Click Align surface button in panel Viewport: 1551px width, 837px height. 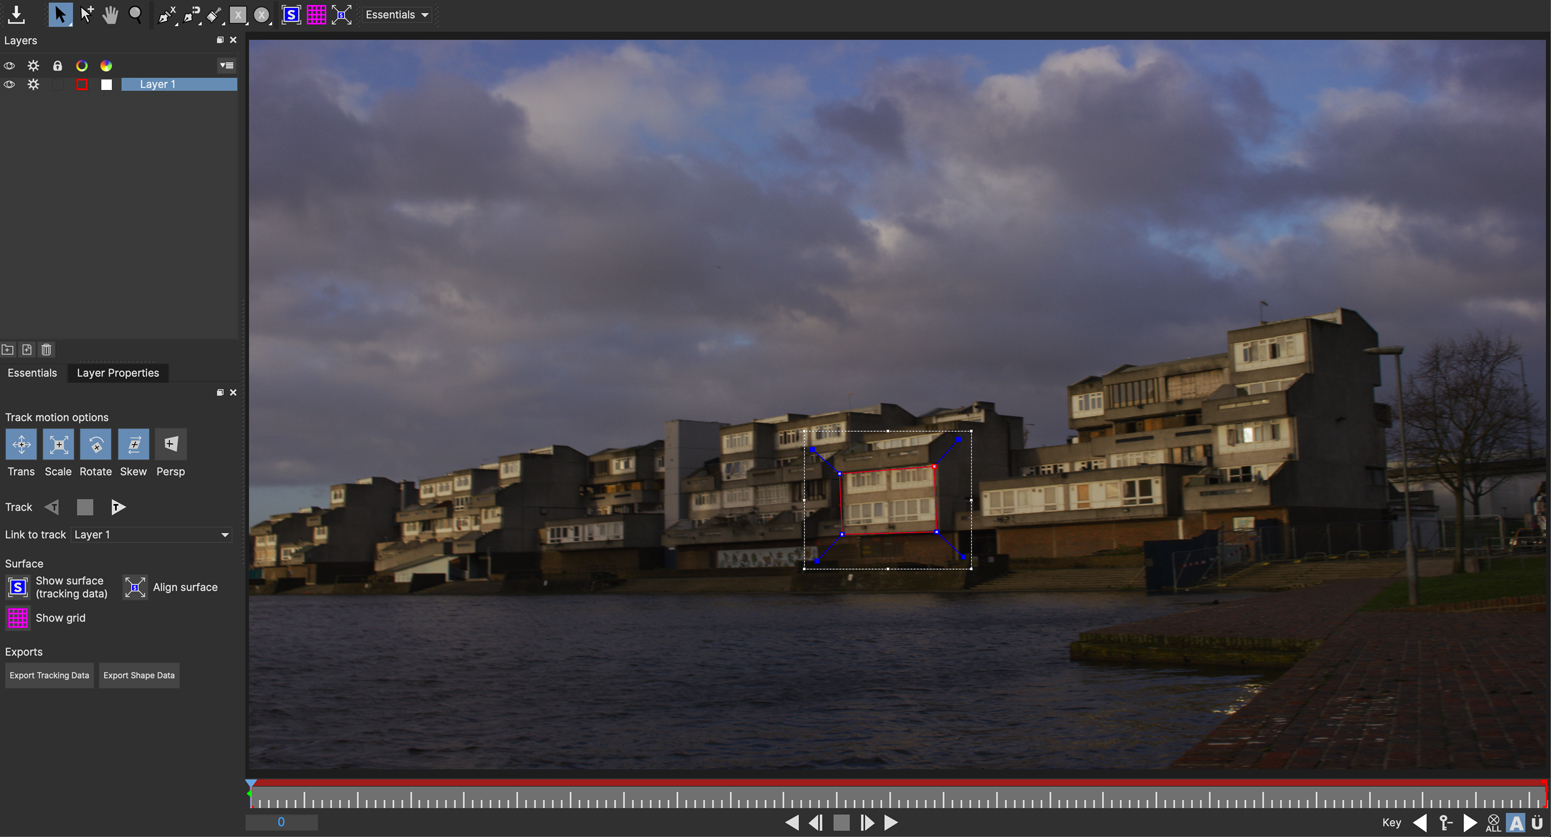[135, 587]
